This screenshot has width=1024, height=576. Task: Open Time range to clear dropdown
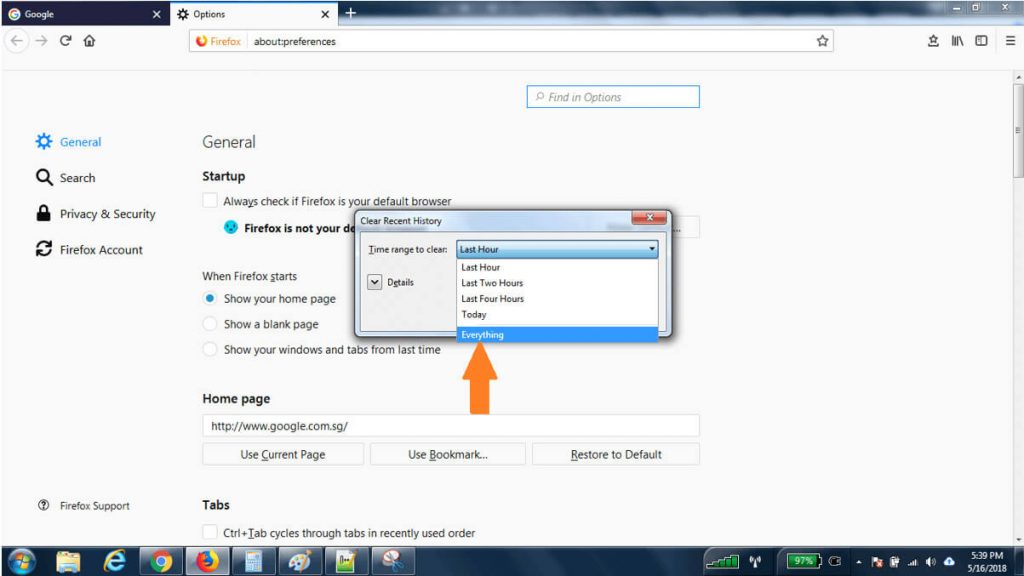tap(557, 249)
